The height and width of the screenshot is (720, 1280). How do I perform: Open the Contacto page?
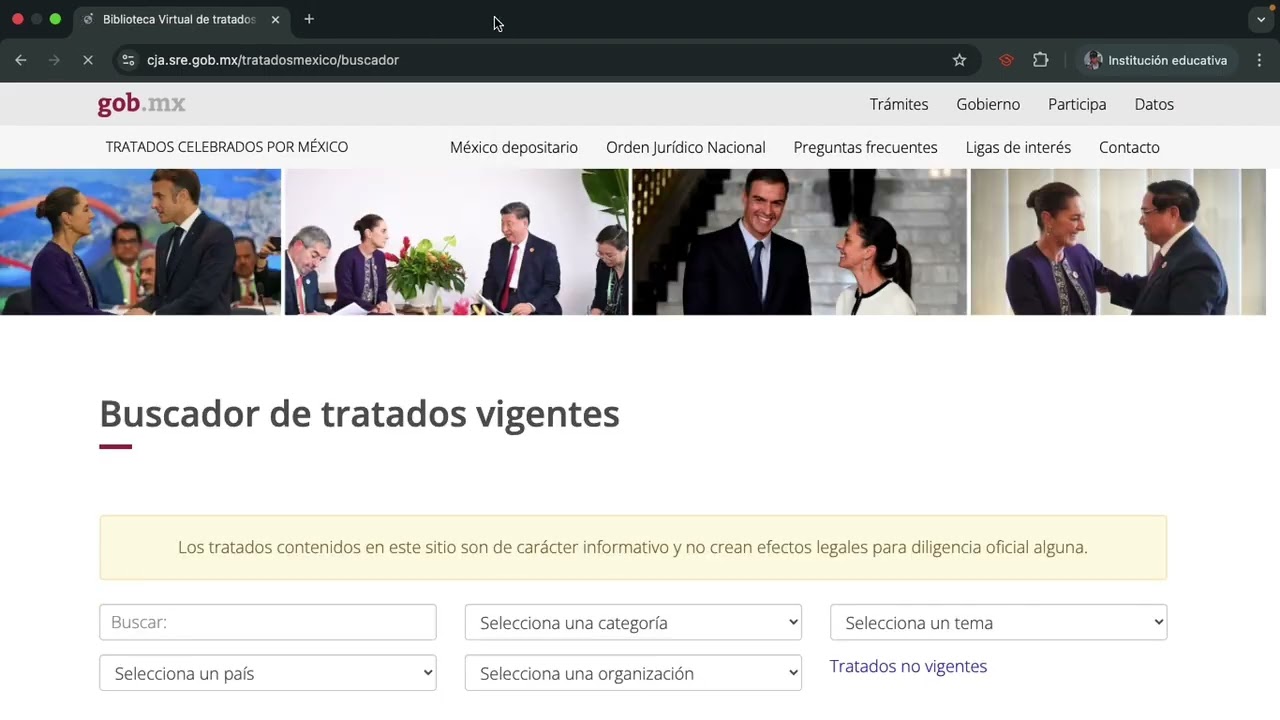pos(1129,147)
